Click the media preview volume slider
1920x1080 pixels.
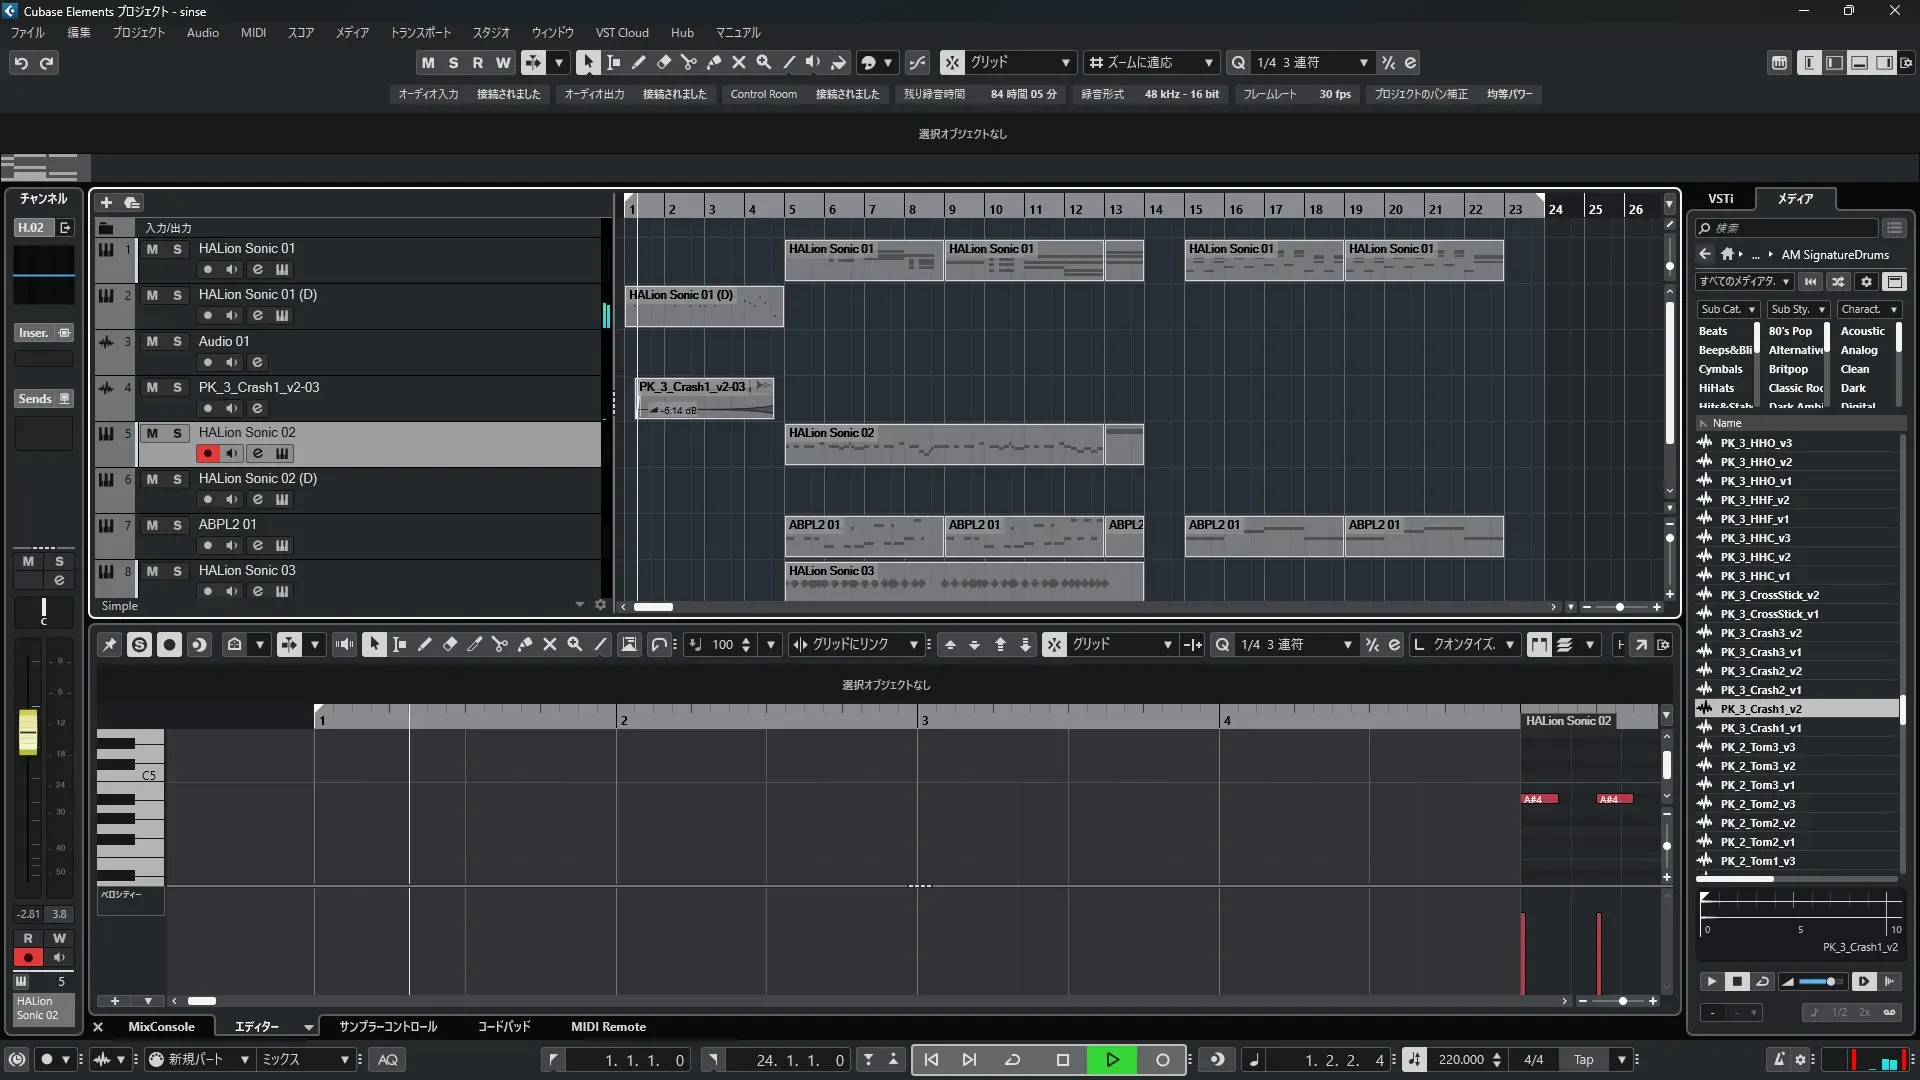click(1818, 982)
